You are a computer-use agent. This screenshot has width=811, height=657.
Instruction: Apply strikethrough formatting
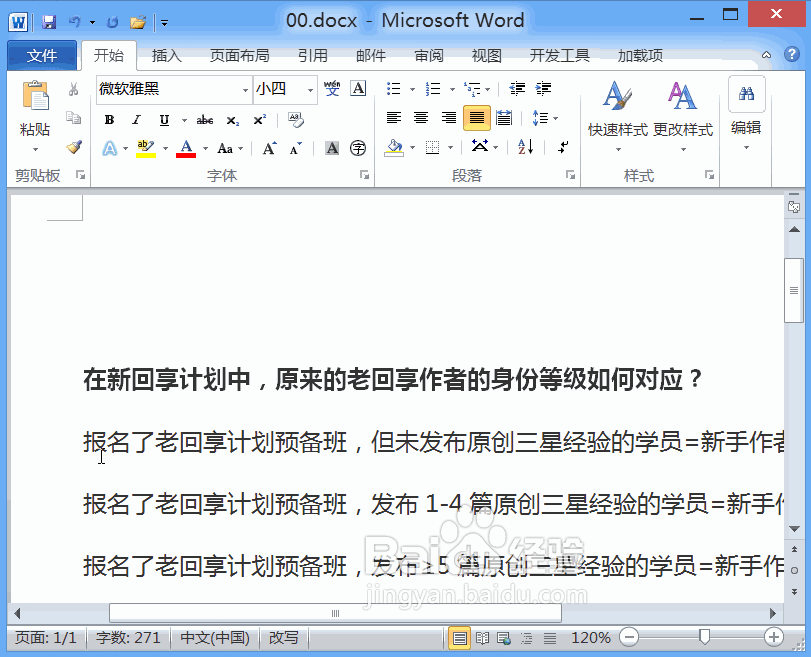(205, 120)
